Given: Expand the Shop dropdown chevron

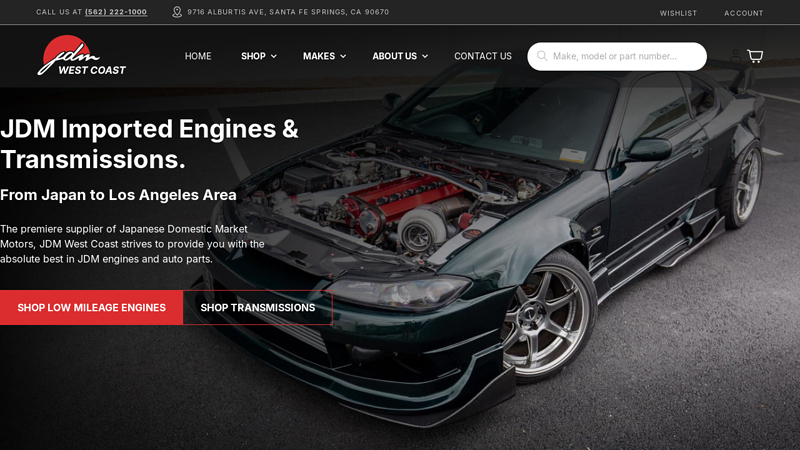Looking at the screenshot, I should [x=274, y=57].
